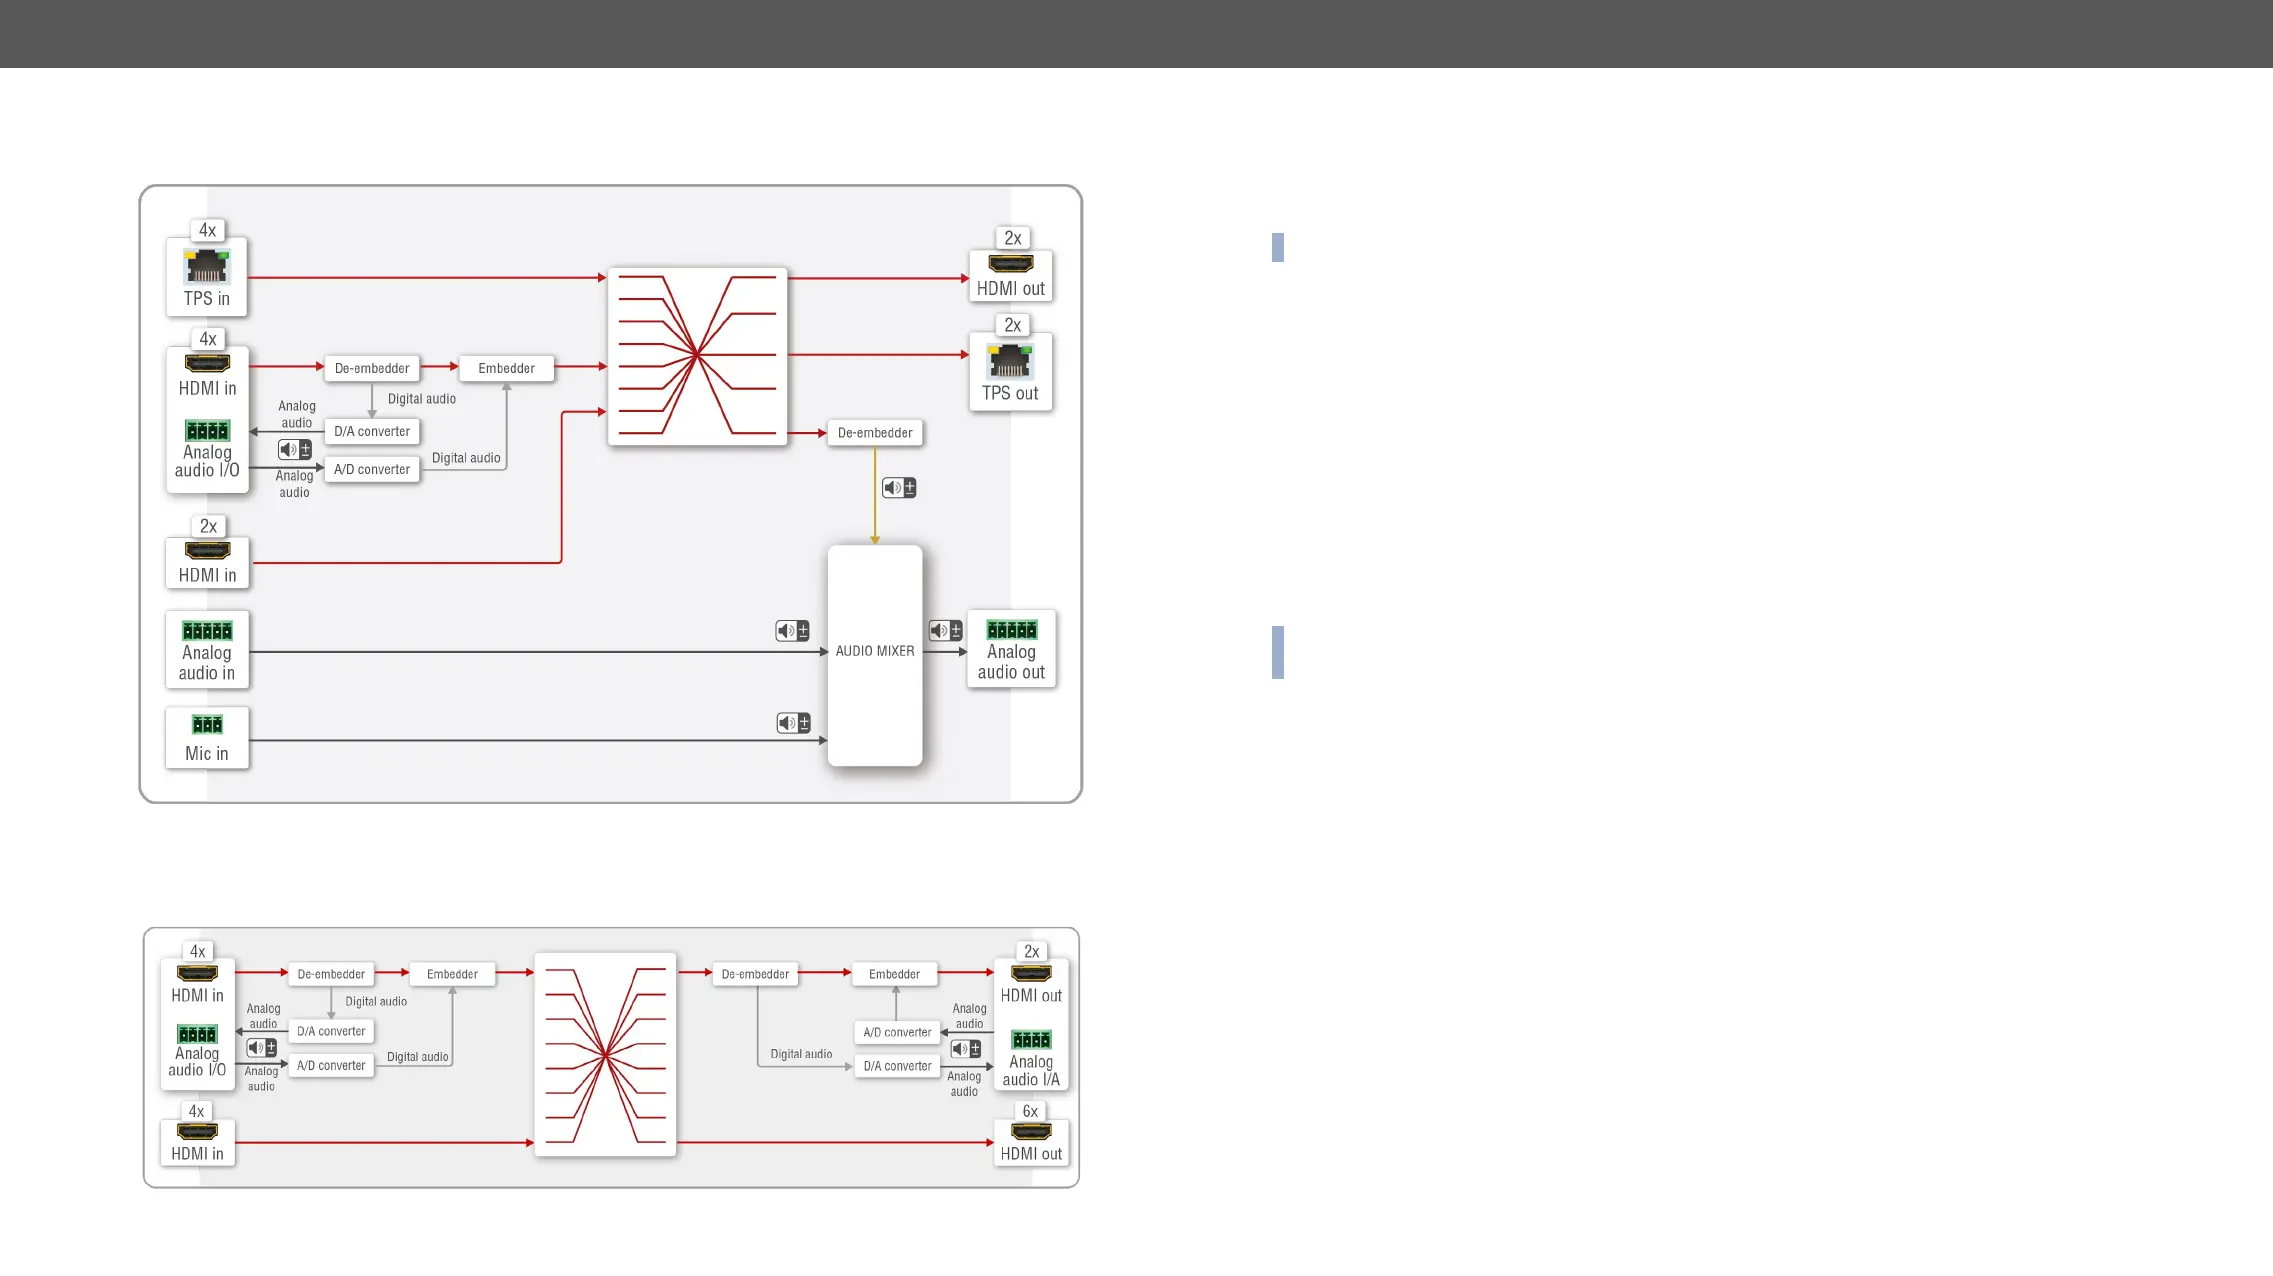This screenshot has height=1276, width=2273.
Task: Click De-embedder box feeding the audio mixer
Action: click(875, 433)
